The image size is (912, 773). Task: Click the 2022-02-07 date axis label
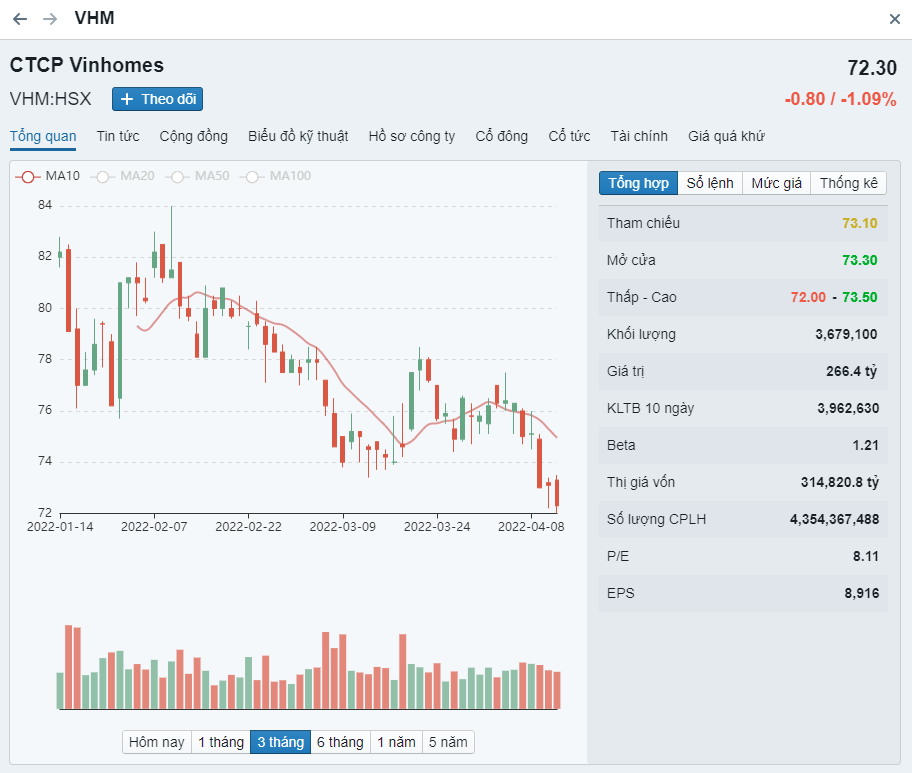point(154,527)
